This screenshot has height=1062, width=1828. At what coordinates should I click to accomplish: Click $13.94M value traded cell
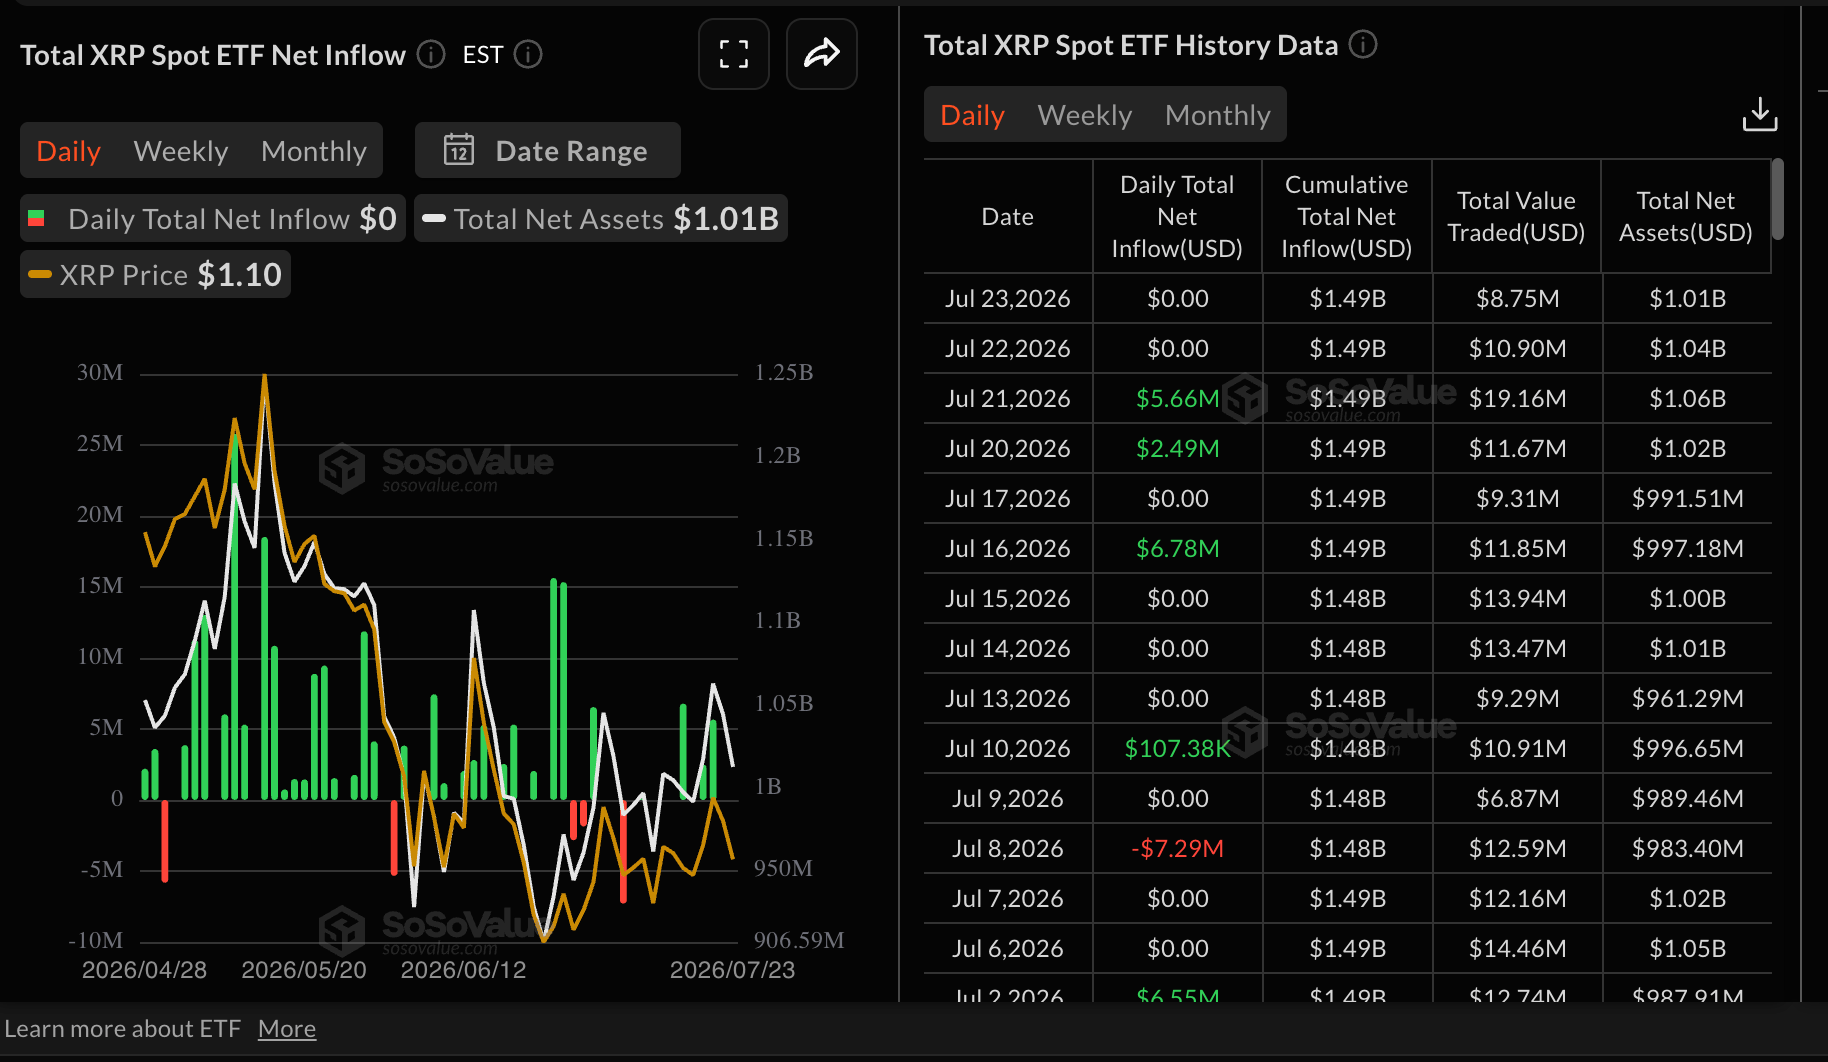point(1518,598)
